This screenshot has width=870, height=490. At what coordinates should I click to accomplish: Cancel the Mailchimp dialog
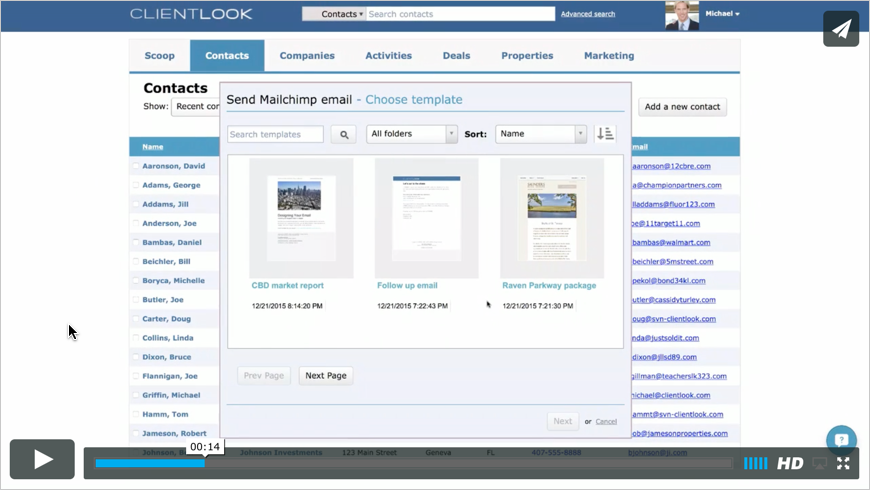coord(606,422)
